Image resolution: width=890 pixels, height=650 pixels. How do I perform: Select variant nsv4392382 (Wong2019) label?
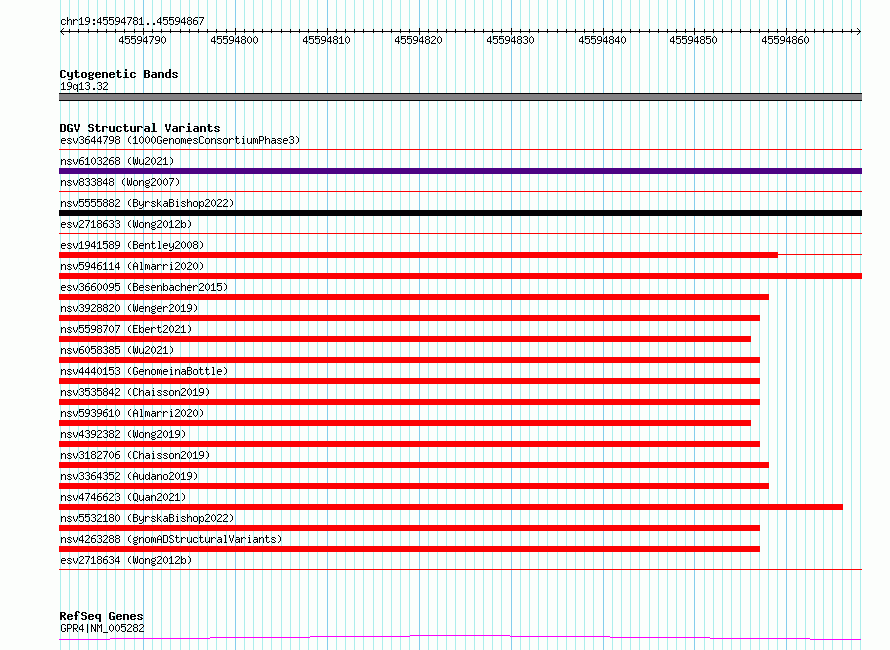point(123,434)
